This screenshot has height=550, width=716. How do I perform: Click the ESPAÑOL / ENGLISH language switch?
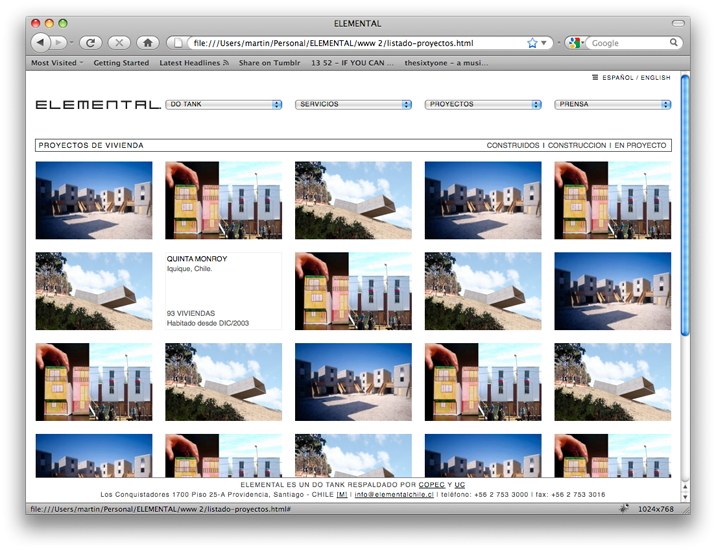[636, 78]
